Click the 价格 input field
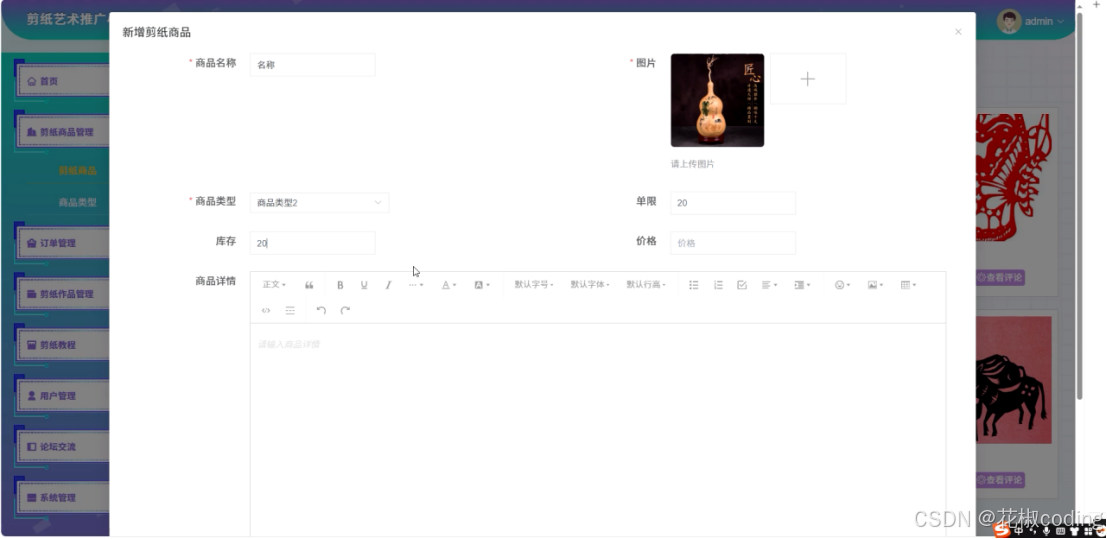The height and width of the screenshot is (539, 1107). point(733,243)
